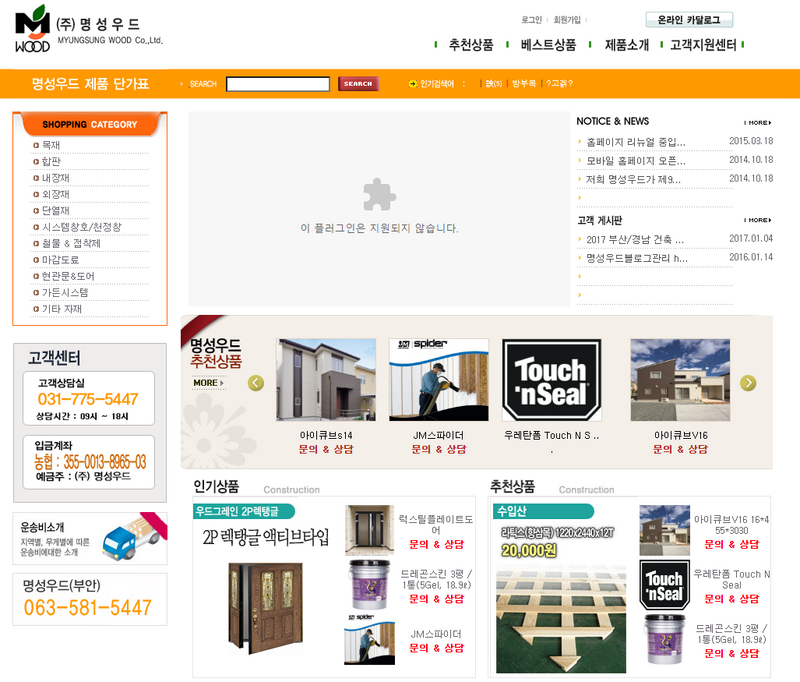The image size is (800, 682).
Task: Click 문의 & 상담 under 아이큐브s14
Action: pos(326,449)
